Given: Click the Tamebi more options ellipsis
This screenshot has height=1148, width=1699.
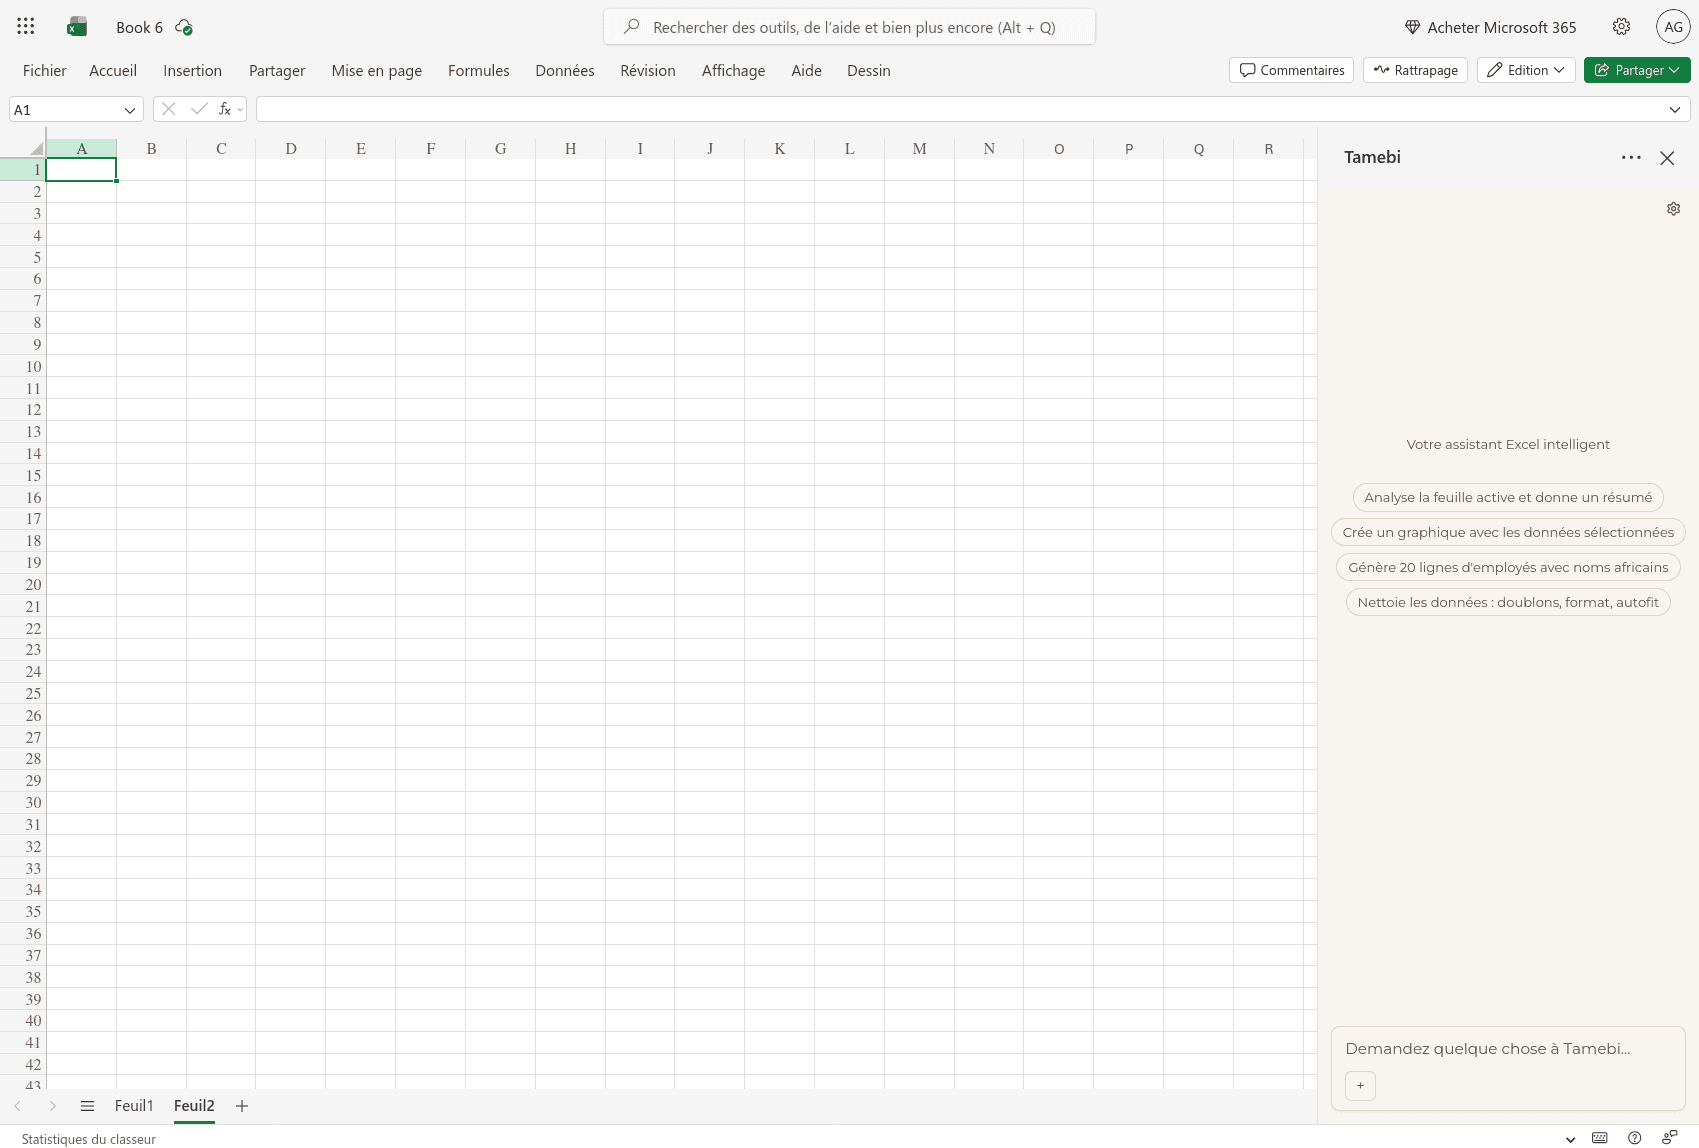Looking at the screenshot, I should (1631, 158).
